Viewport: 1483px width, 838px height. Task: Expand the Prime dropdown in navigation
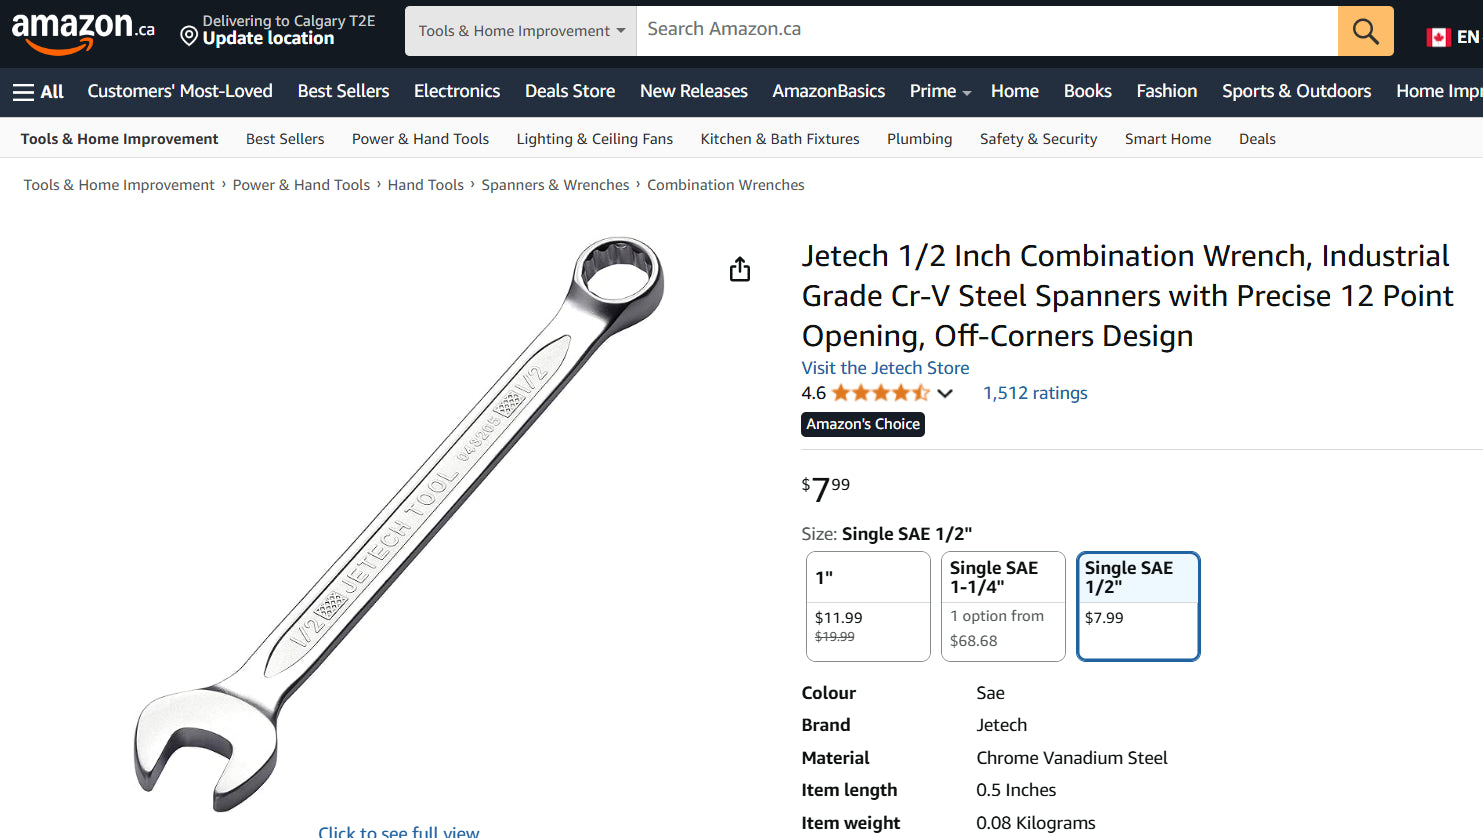tap(940, 91)
